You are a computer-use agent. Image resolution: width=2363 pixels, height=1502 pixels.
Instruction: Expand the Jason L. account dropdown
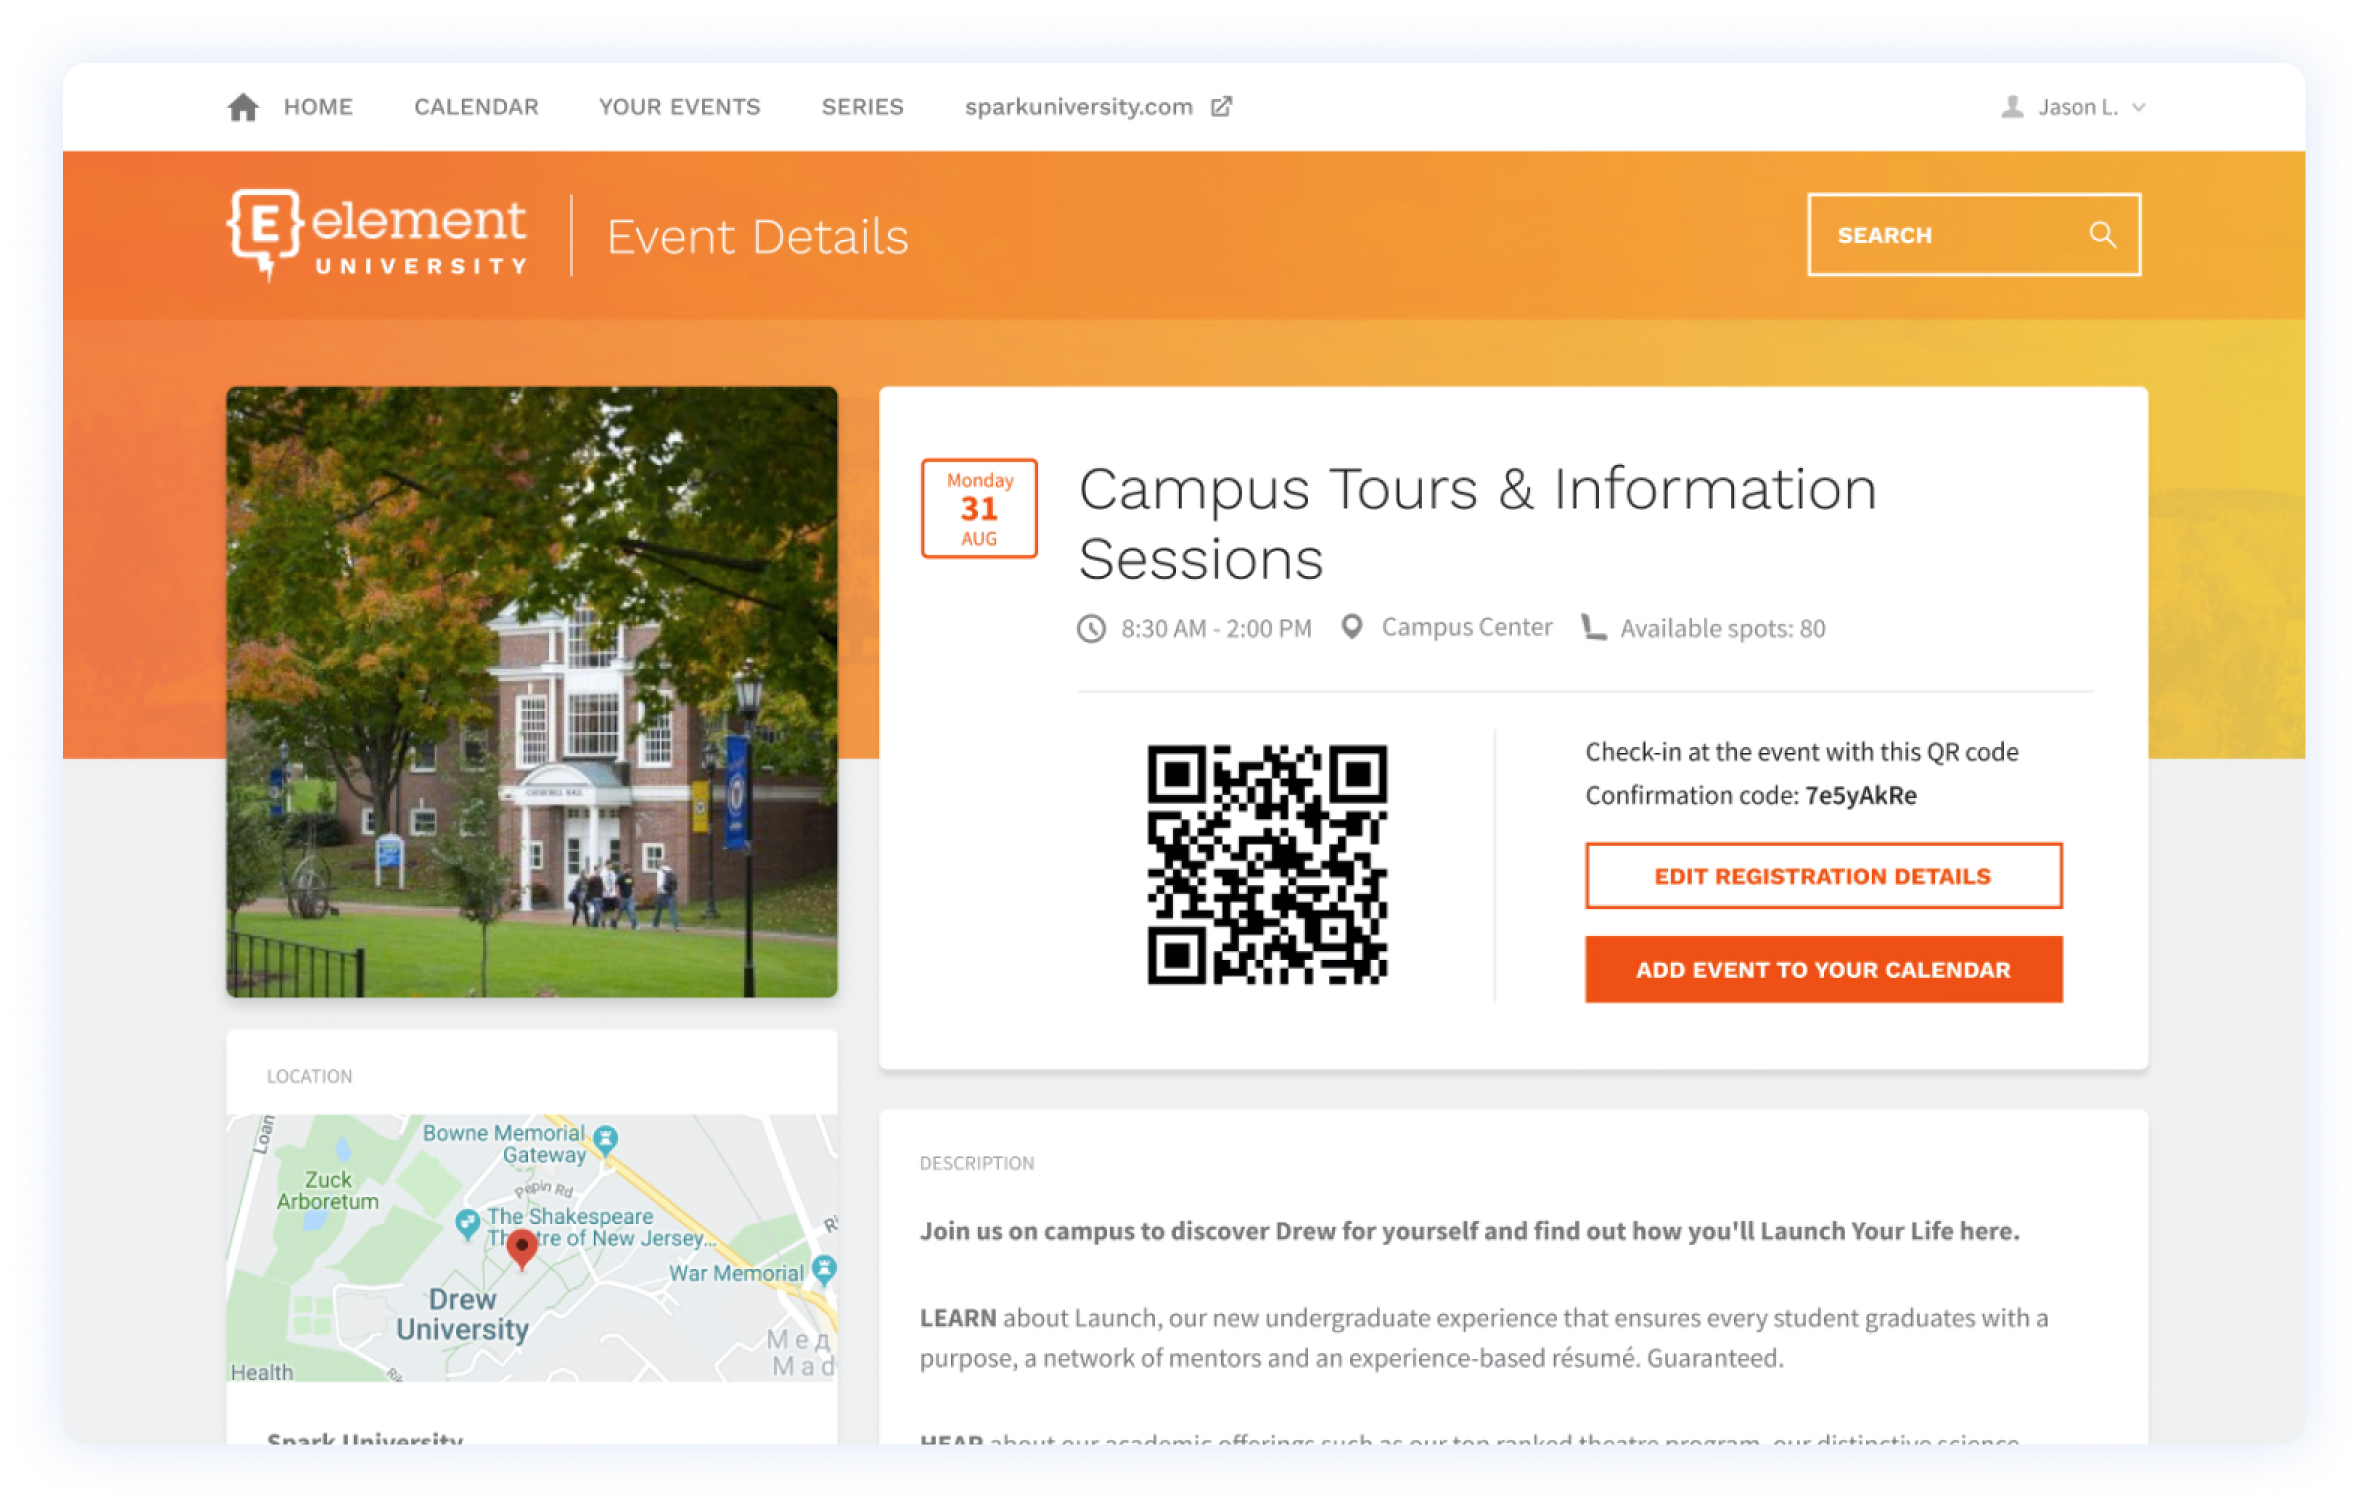coord(2140,107)
